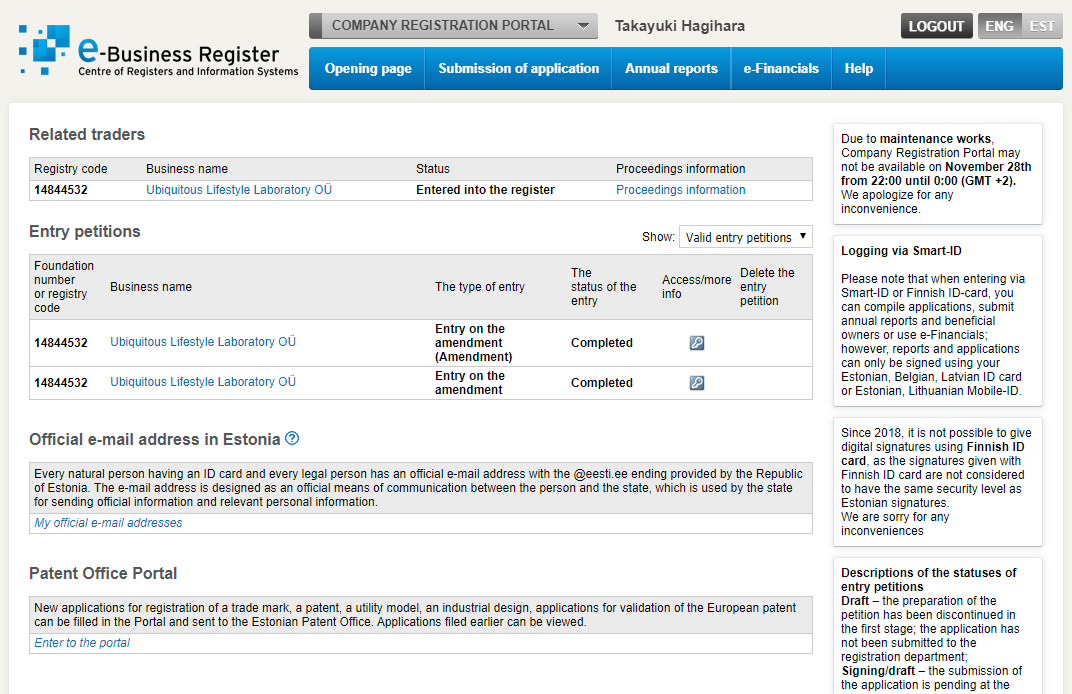Open Ubiquitous Lifestyle Laboratory OÜ in Related traders
This screenshot has width=1072, height=694.
tap(239, 189)
